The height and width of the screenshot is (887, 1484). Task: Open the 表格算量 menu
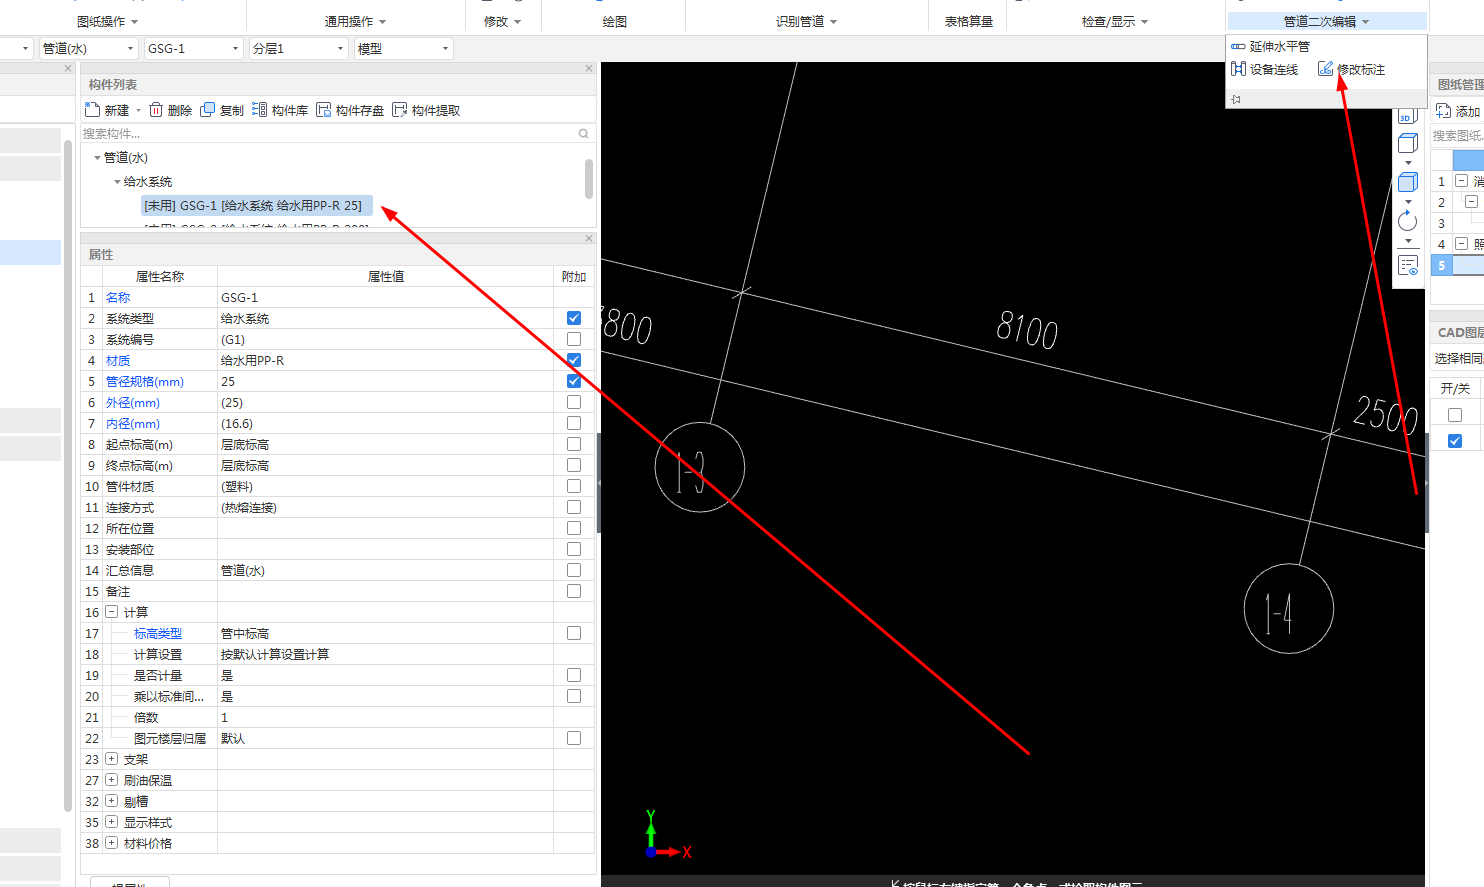tap(969, 21)
